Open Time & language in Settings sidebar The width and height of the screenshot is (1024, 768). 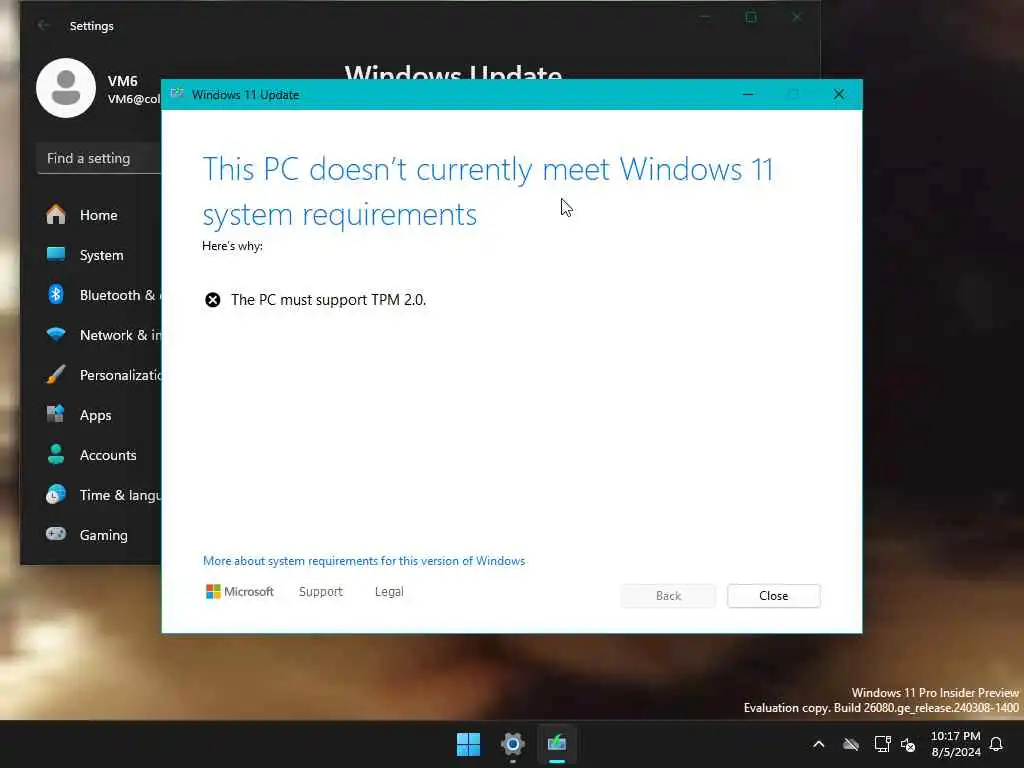98,495
